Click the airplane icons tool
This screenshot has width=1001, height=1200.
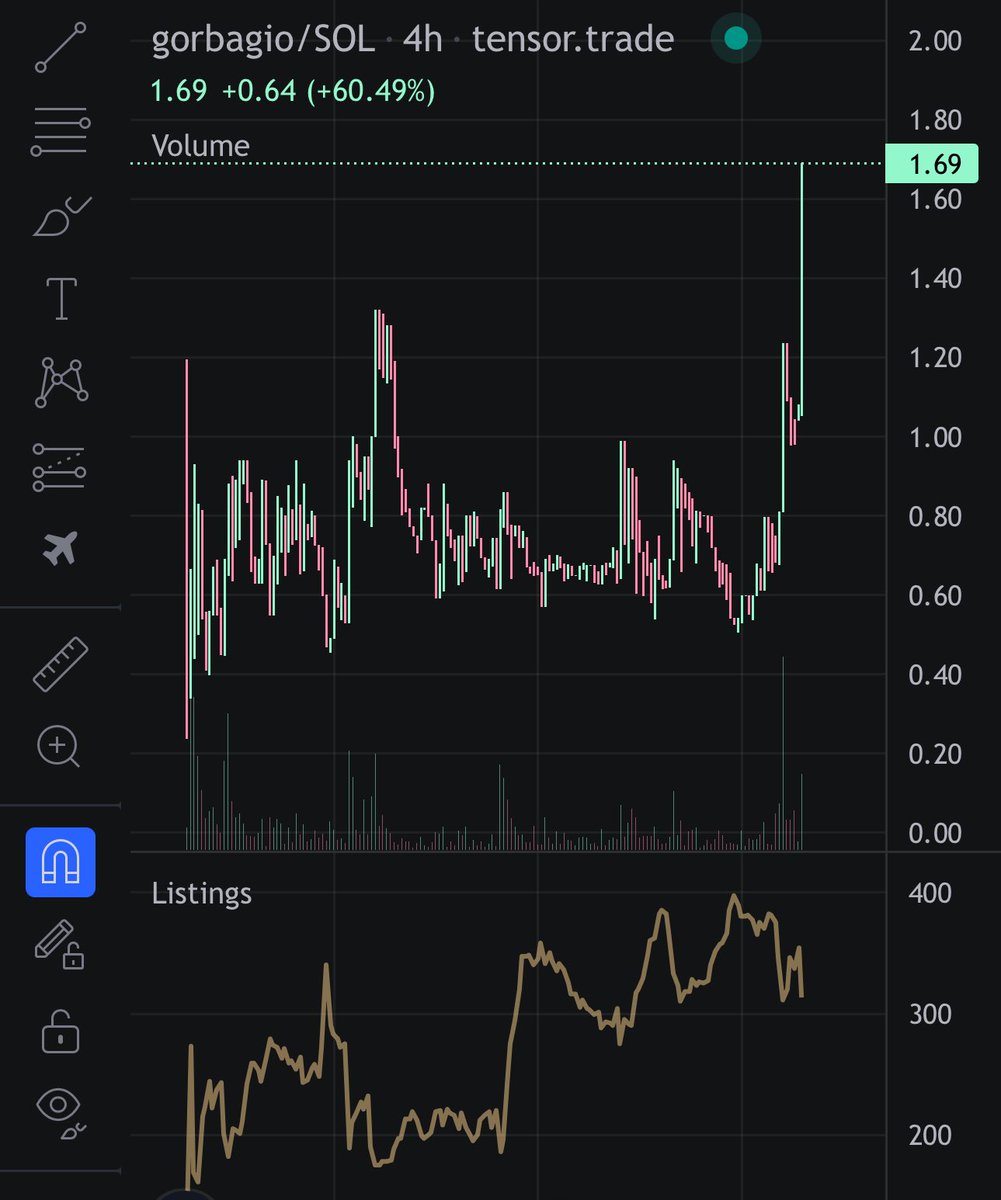click(61, 548)
